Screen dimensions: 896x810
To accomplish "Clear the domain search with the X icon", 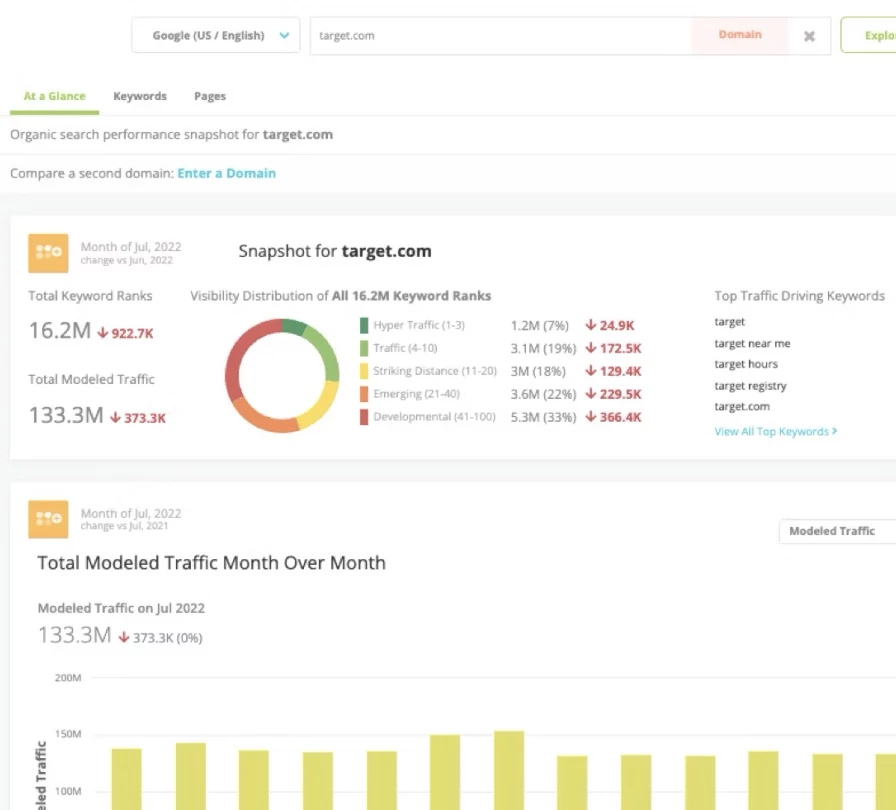I will click(x=809, y=37).
